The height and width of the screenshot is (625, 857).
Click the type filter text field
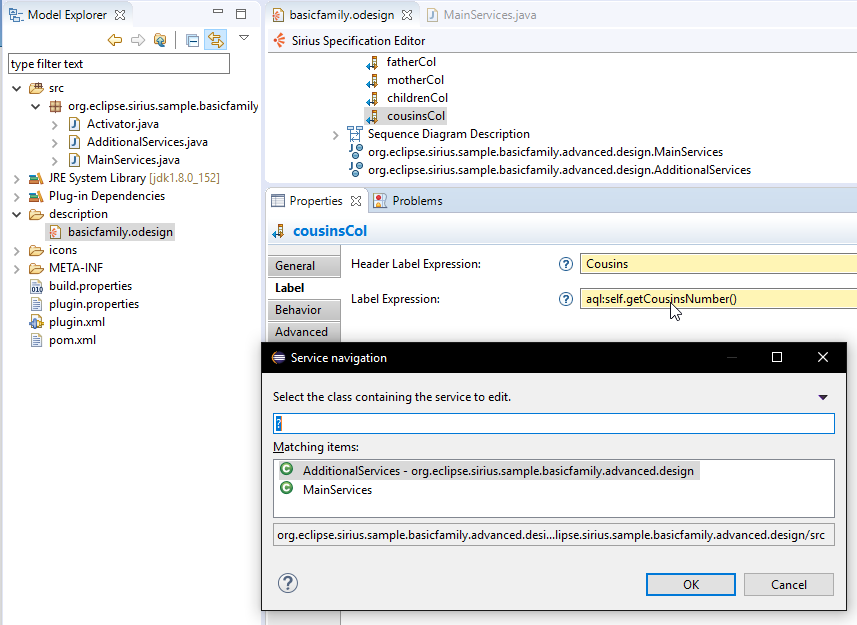pos(119,64)
